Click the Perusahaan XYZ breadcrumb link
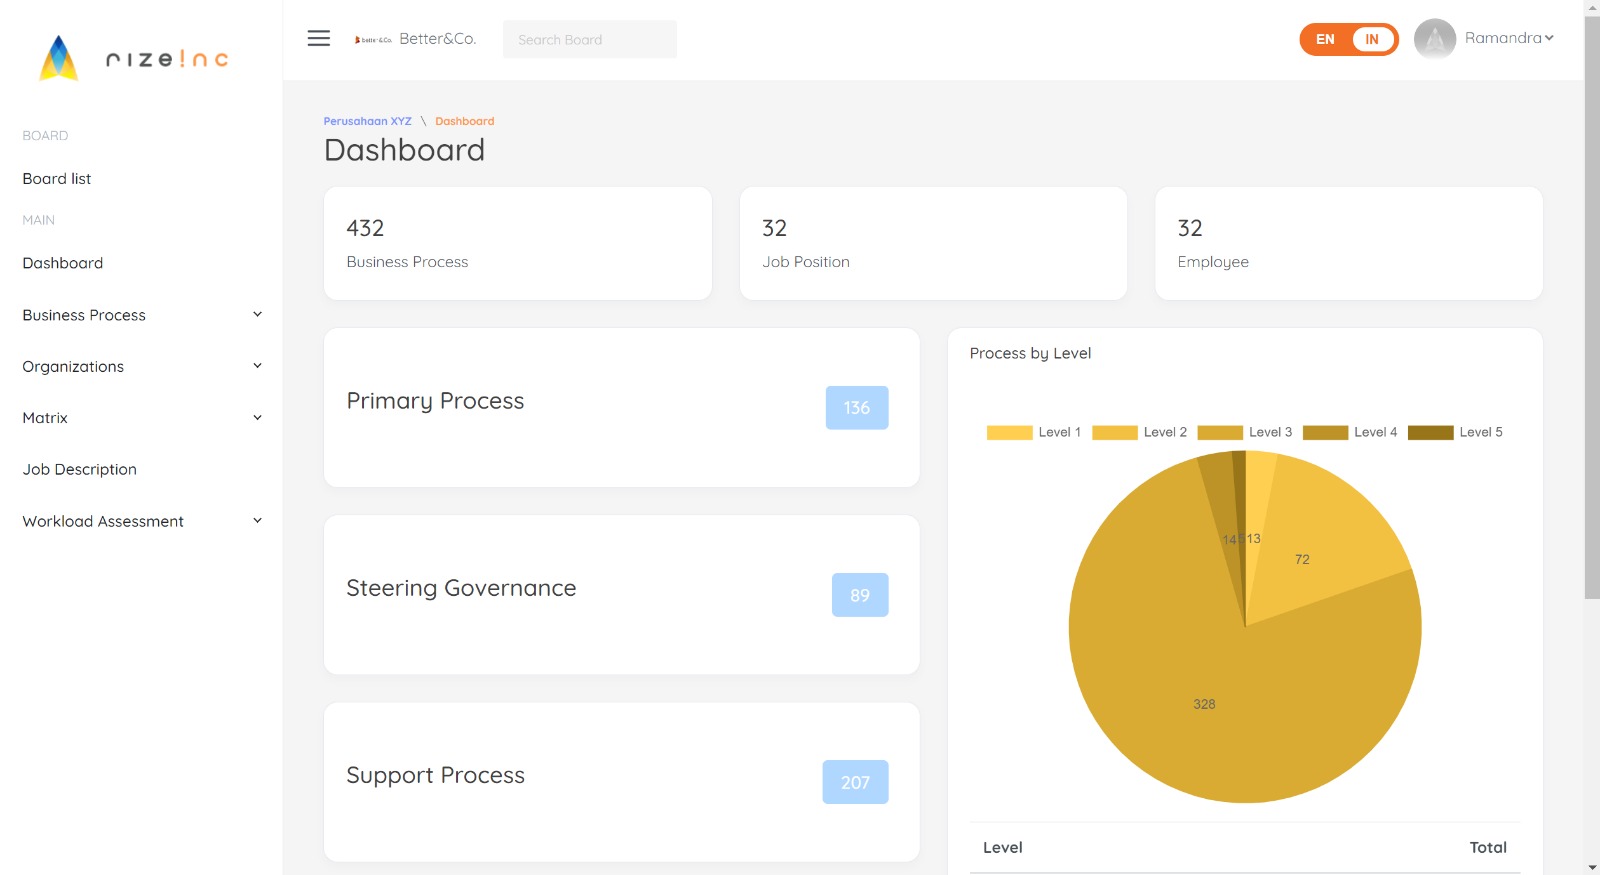 367,121
